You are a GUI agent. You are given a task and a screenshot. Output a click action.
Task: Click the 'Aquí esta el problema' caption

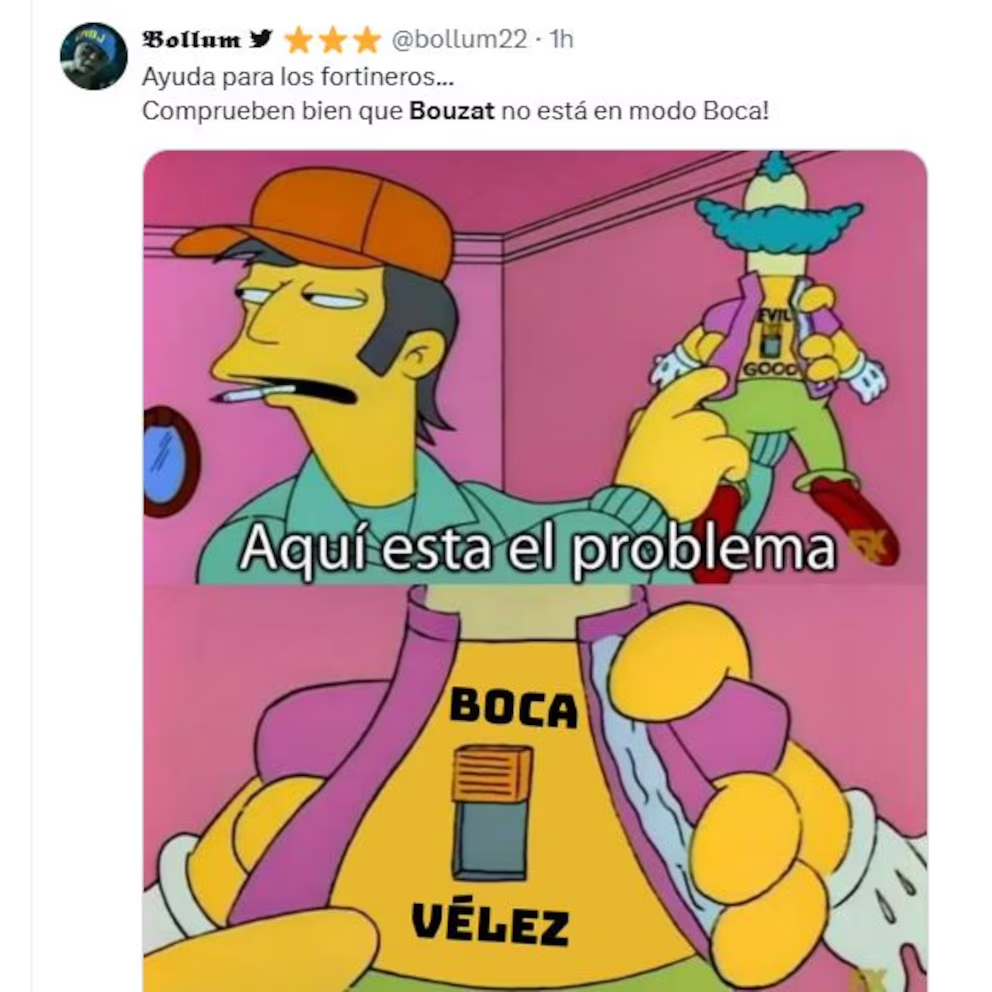pyautogui.click(x=538, y=548)
